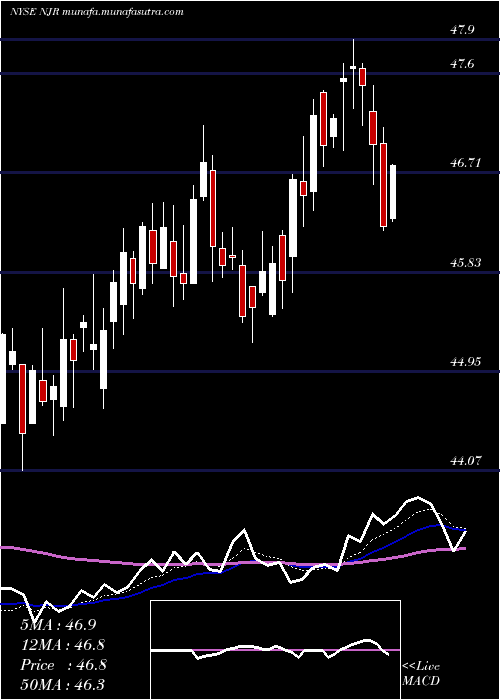Click the last white candlestick on the right
The height and width of the screenshot is (700, 500).
[393, 193]
